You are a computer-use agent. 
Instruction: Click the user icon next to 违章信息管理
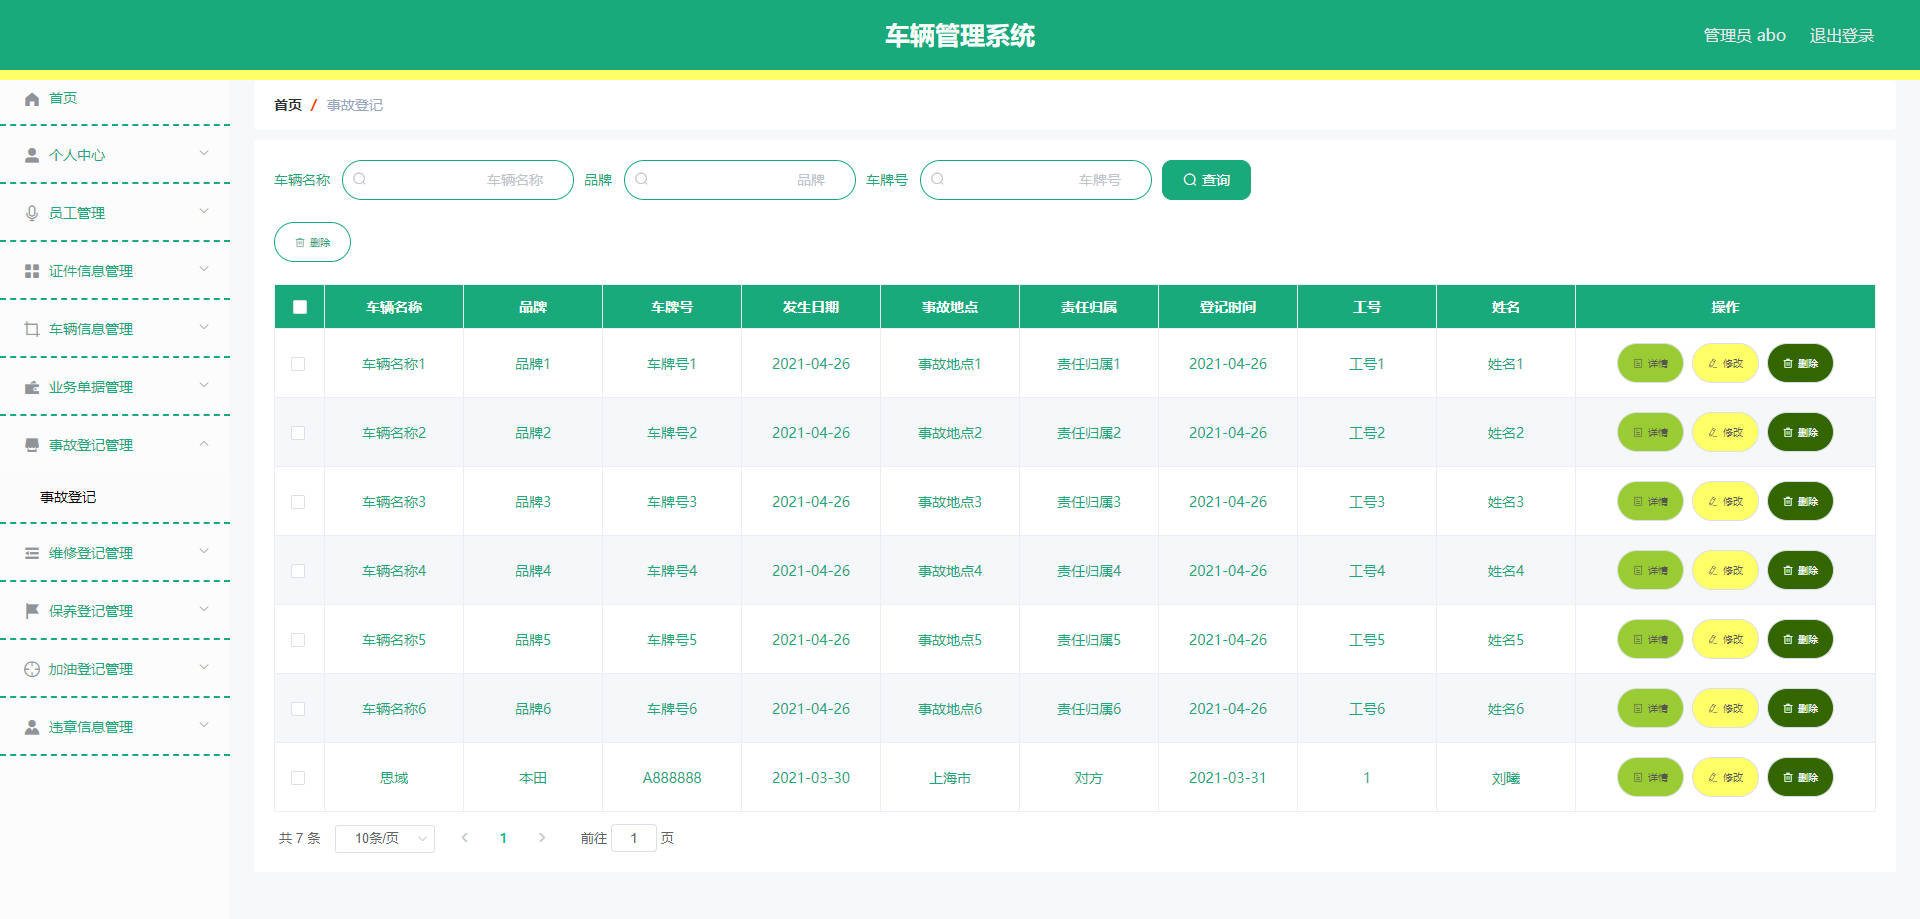32,728
